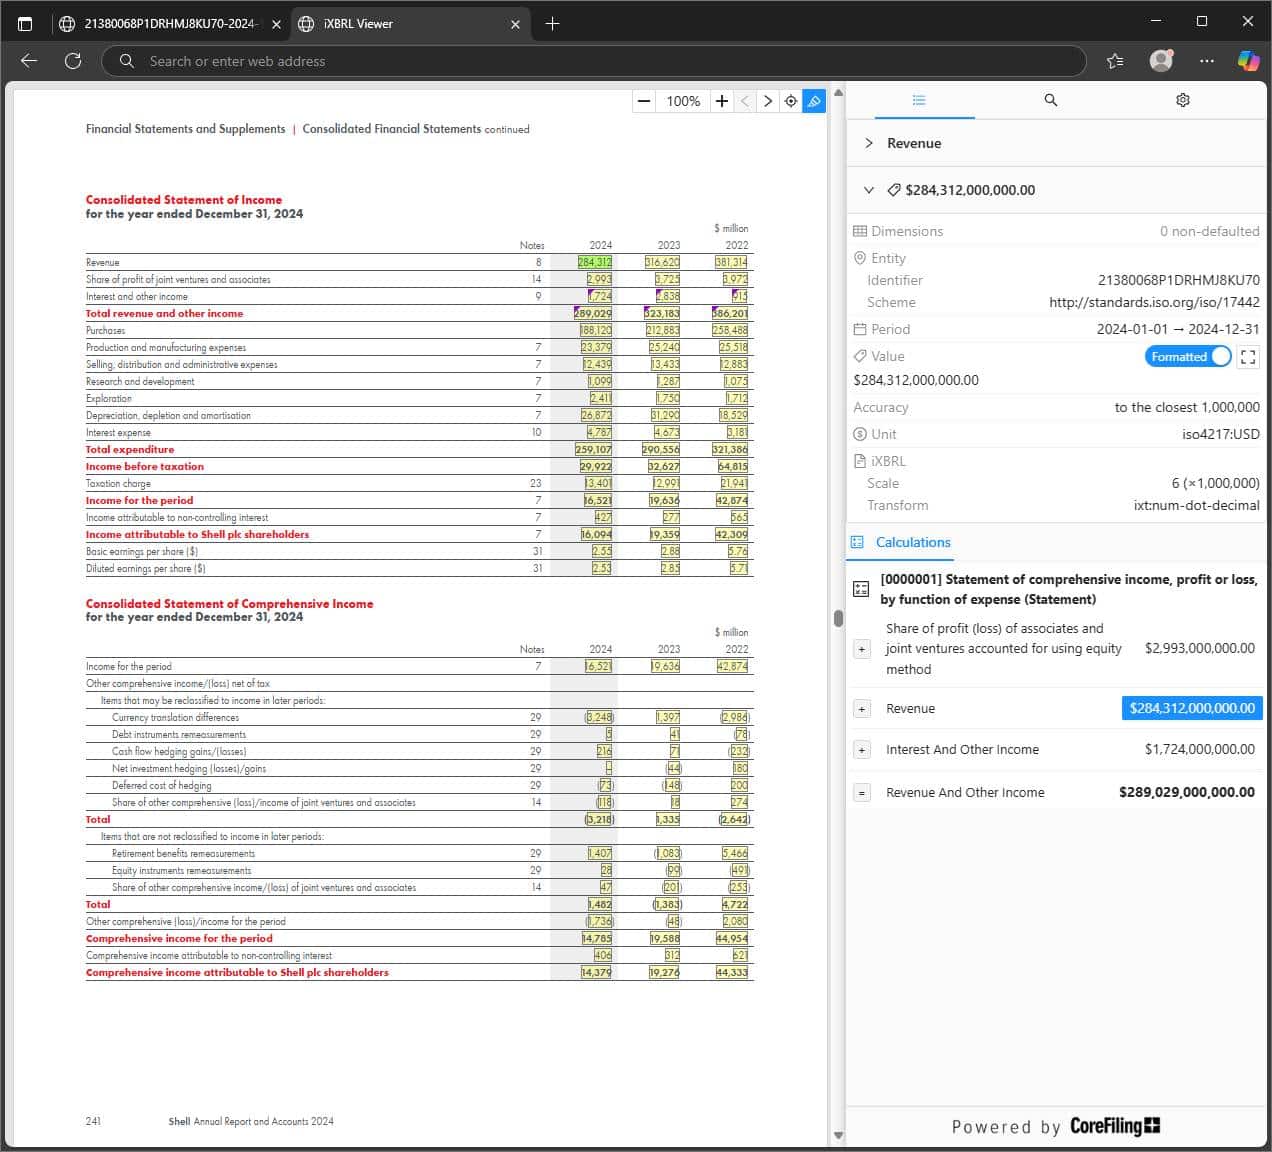Click the $289,029,000,000.00 total value
This screenshot has height=1152, width=1272.
[x=1187, y=792]
